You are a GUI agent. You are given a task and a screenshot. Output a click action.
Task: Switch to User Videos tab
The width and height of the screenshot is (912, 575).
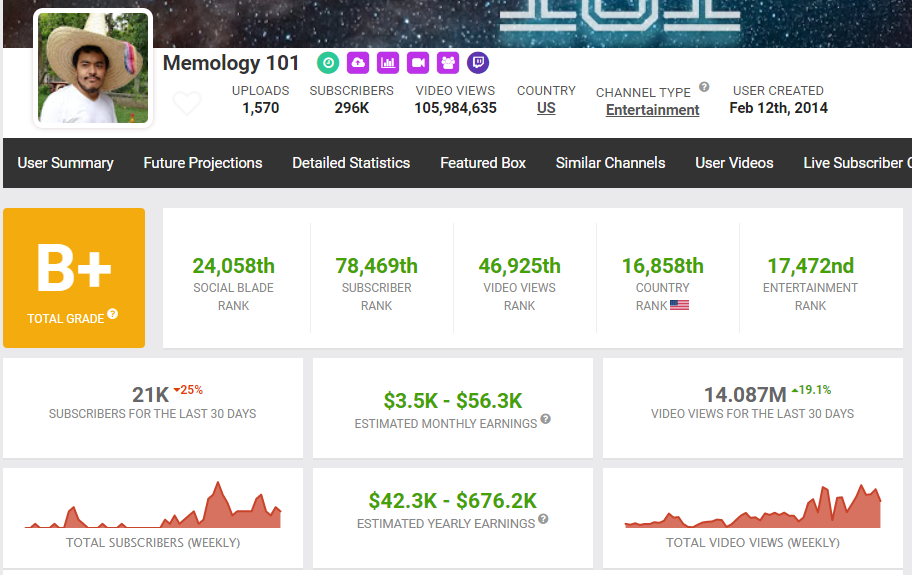point(734,163)
